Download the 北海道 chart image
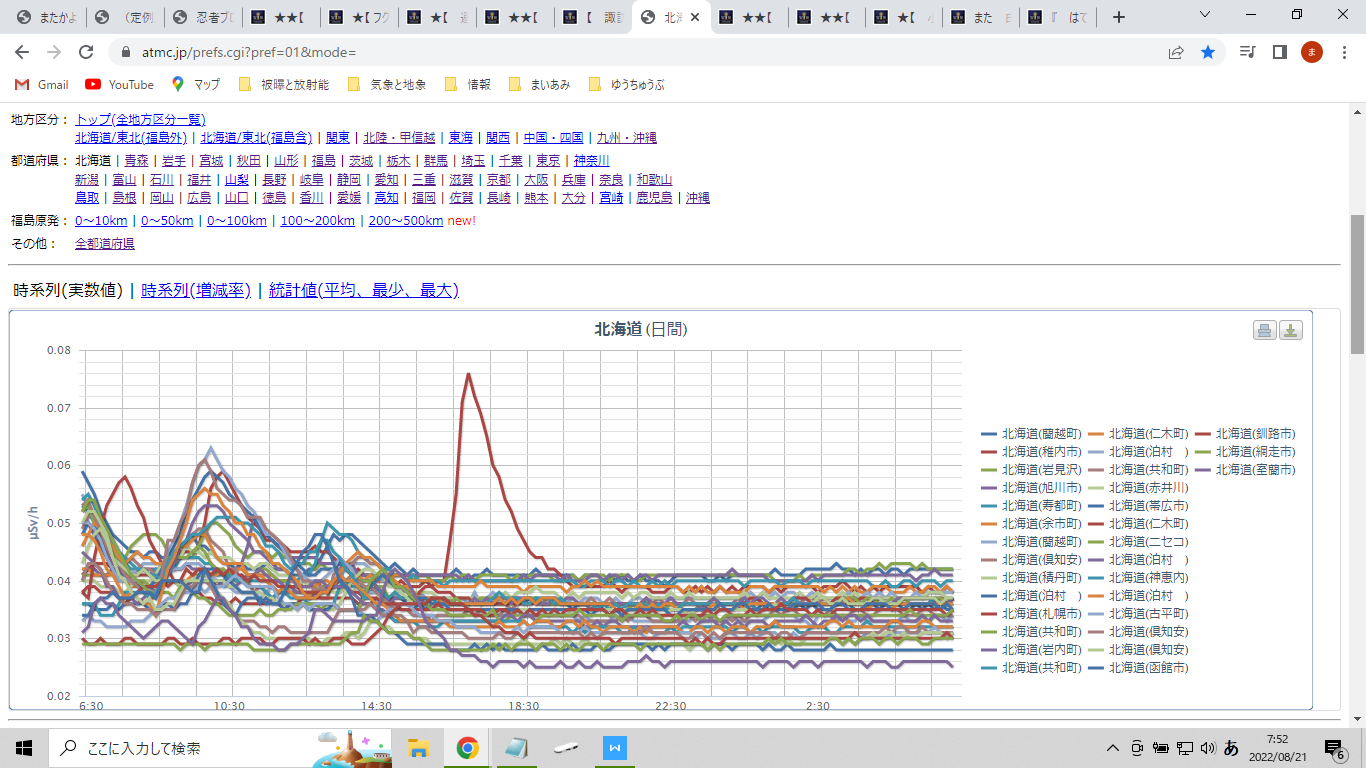The width and height of the screenshot is (1366, 768). (1291, 331)
